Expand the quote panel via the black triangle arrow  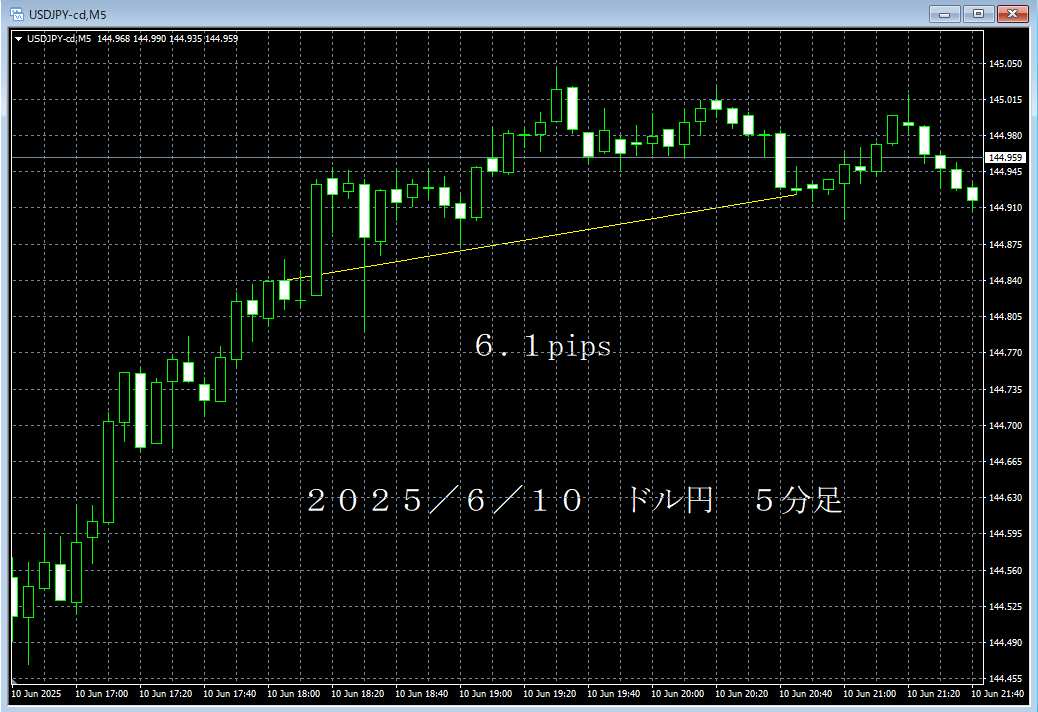[x=20, y=38]
